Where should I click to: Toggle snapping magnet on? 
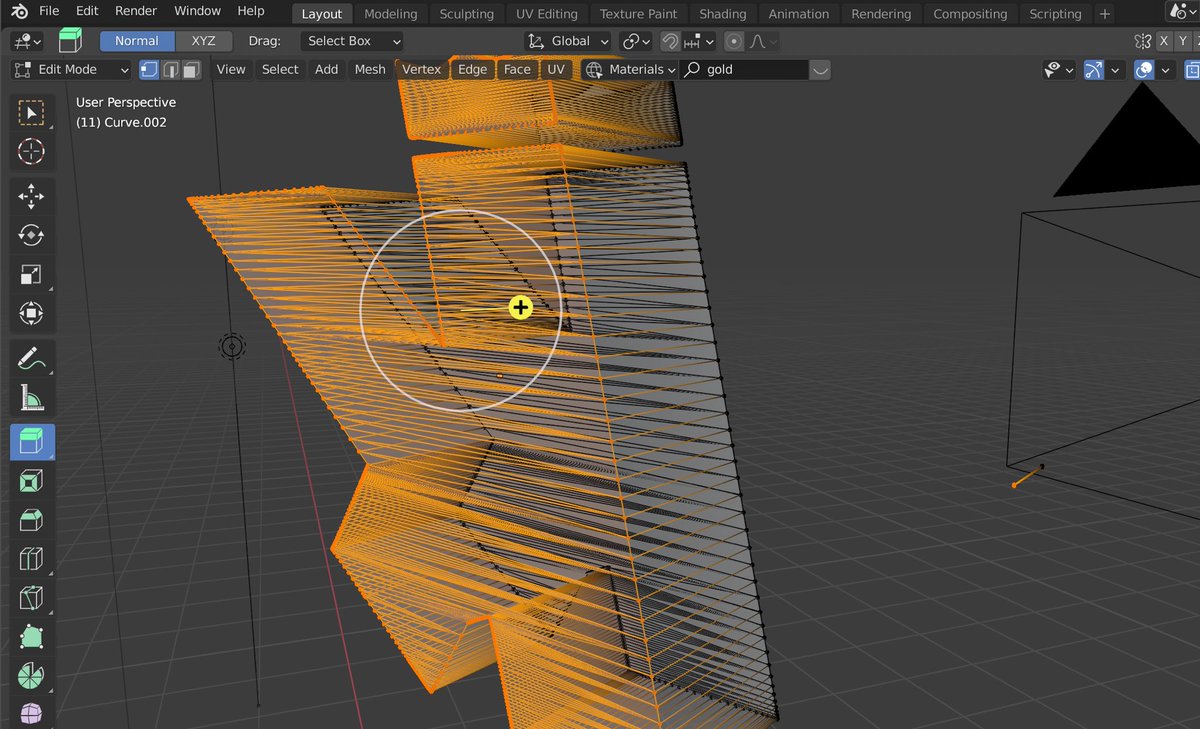pos(671,42)
